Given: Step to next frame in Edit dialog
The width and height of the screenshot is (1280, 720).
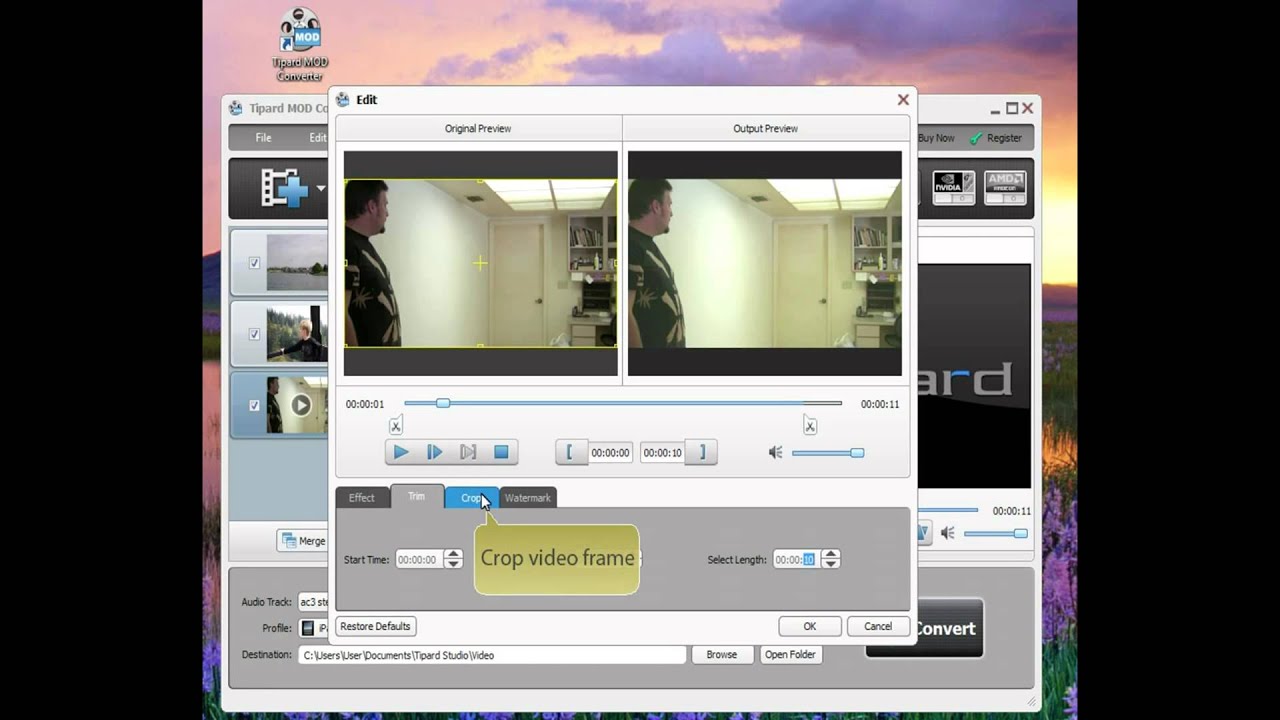Looking at the screenshot, I should [434, 452].
